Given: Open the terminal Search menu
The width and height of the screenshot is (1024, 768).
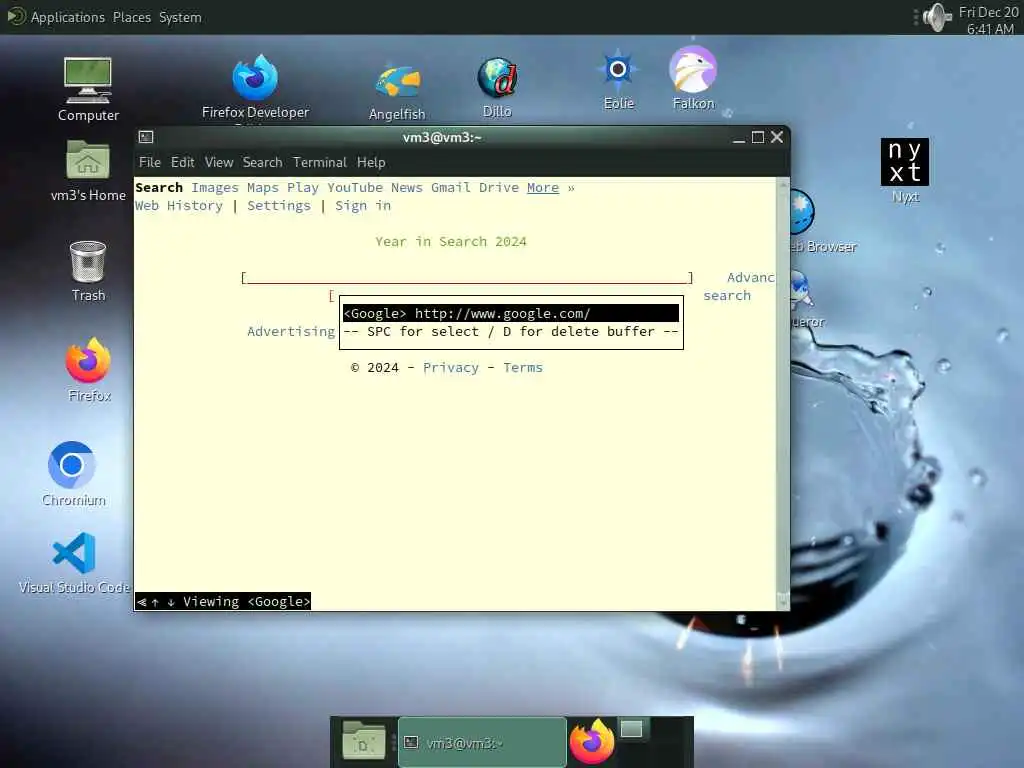Looking at the screenshot, I should pos(263,162).
